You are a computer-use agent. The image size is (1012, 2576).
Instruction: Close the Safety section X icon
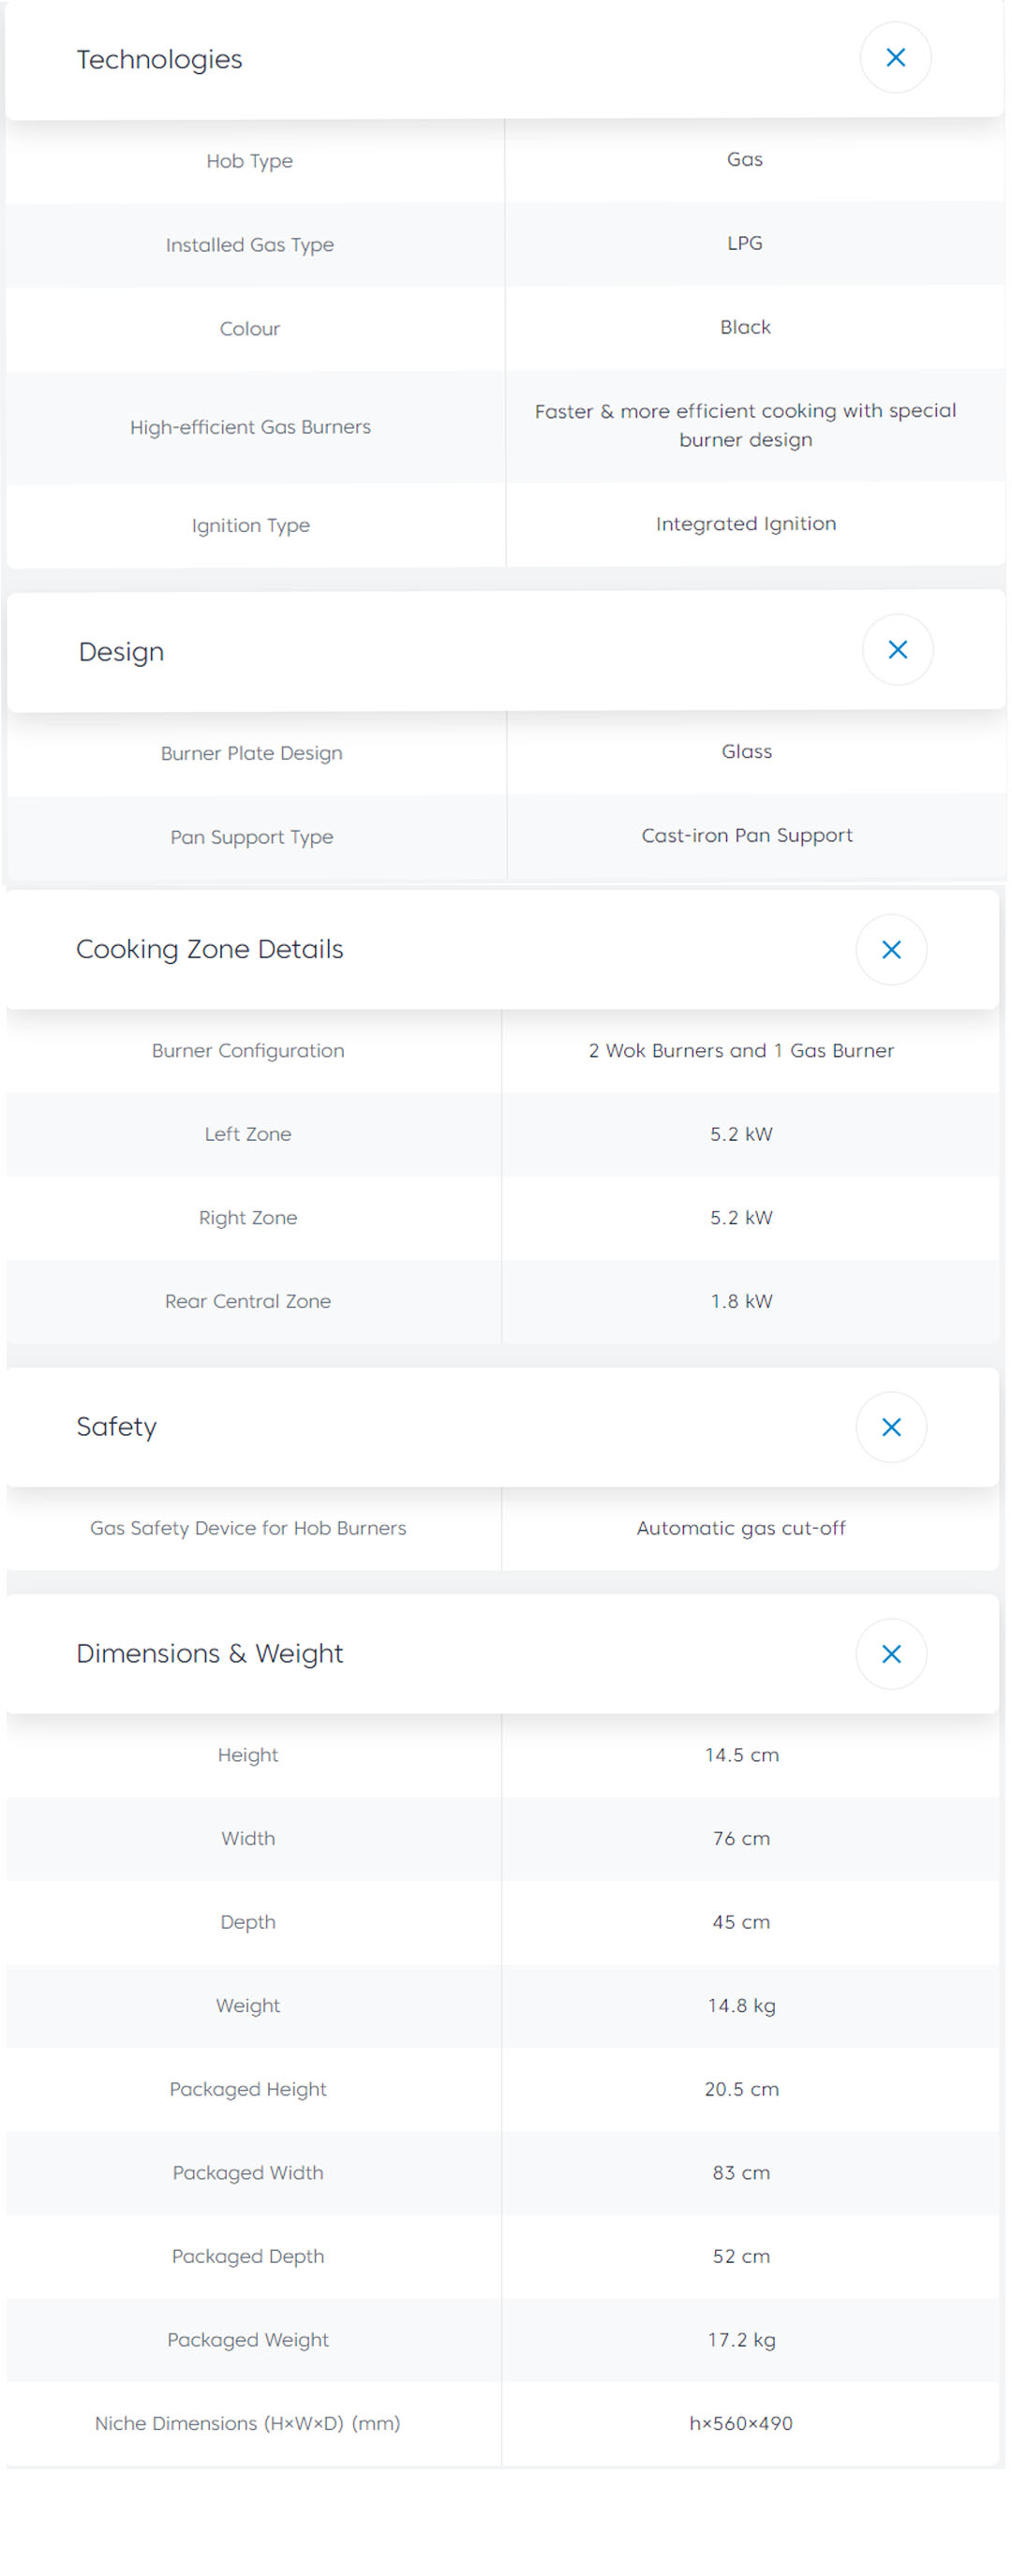click(891, 1427)
